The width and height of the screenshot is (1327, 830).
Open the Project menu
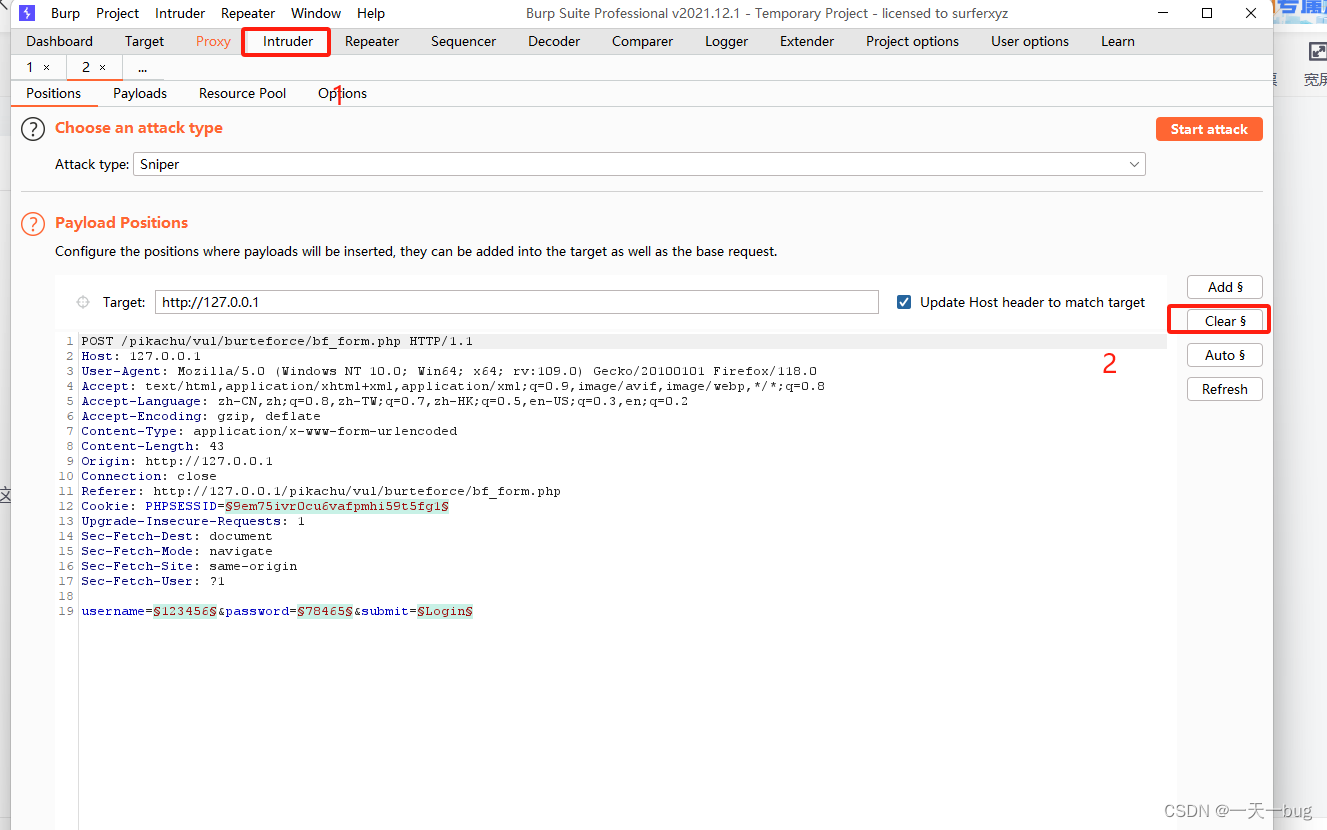click(x=118, y=13)
